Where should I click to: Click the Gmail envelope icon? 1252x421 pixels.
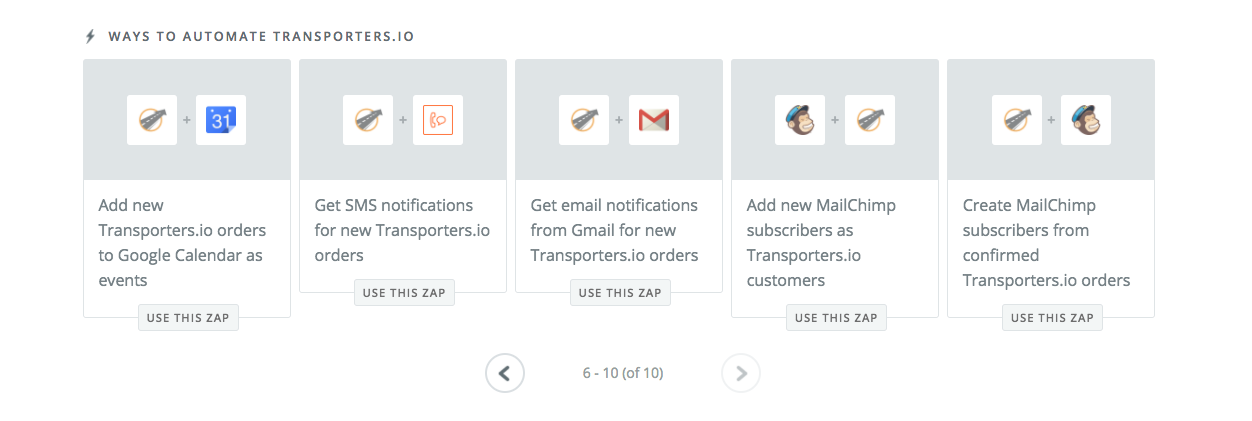point(653,120)
